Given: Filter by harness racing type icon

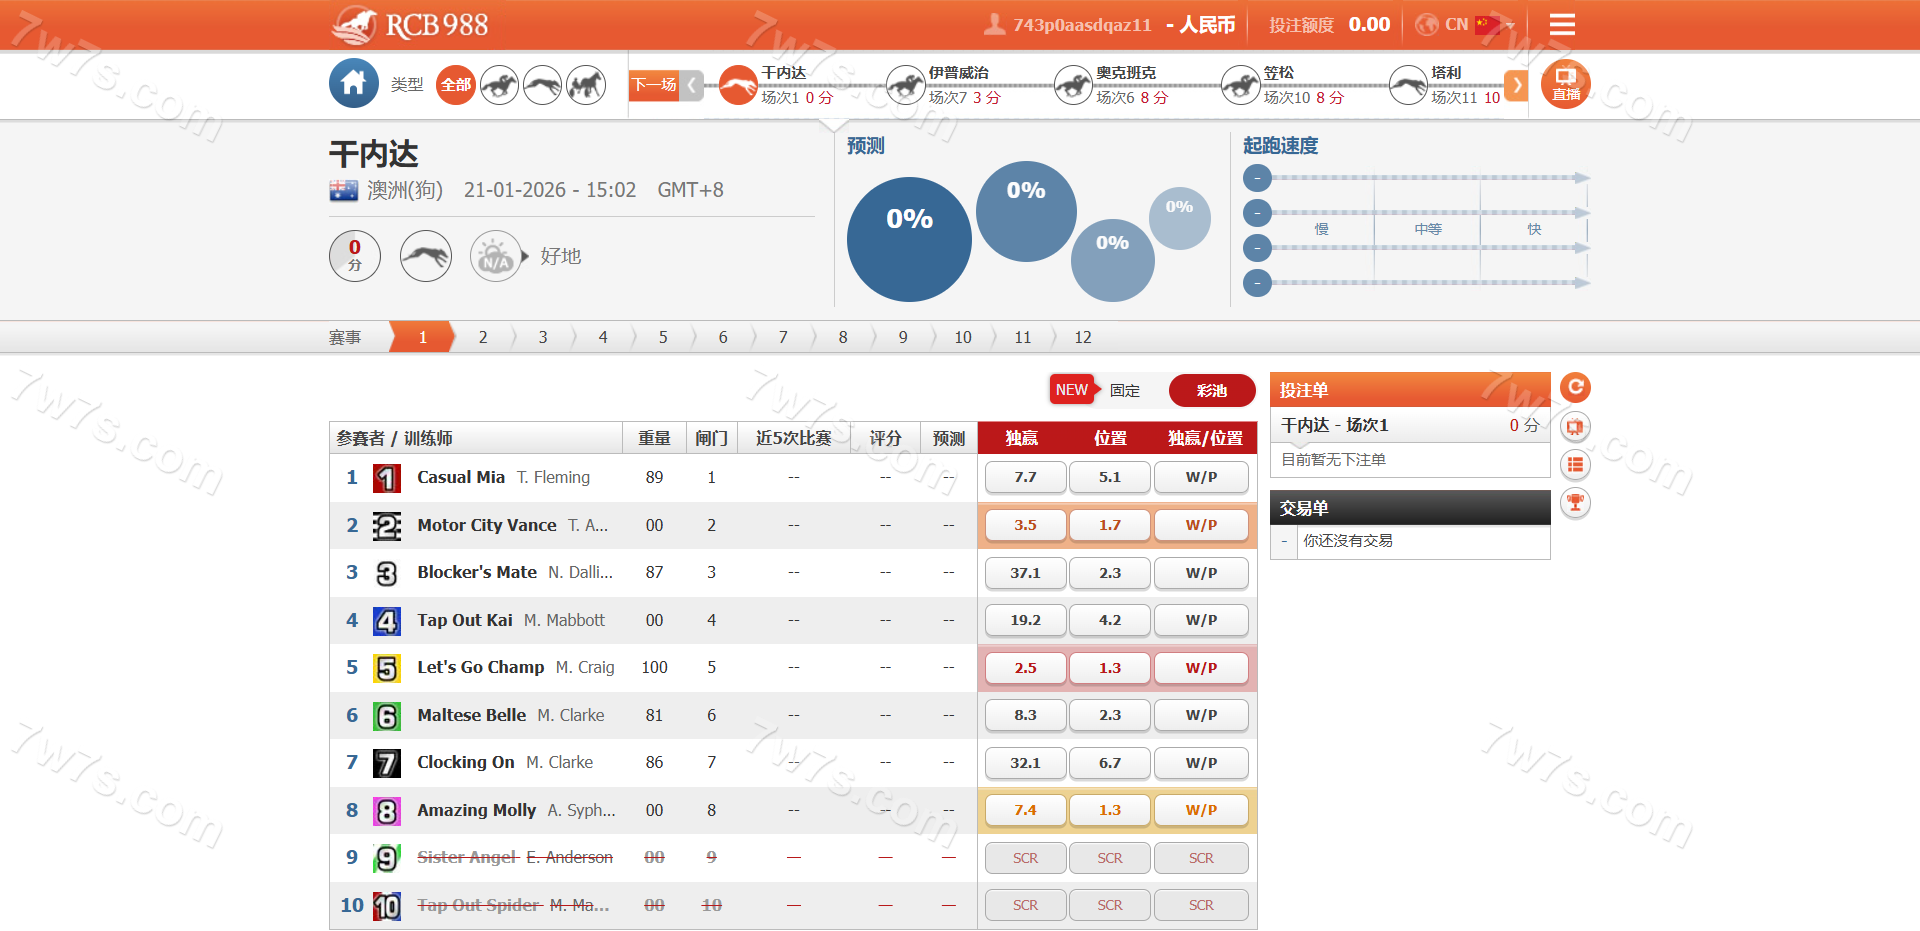Looking at the screenshot, I should [x=586, y=85].
